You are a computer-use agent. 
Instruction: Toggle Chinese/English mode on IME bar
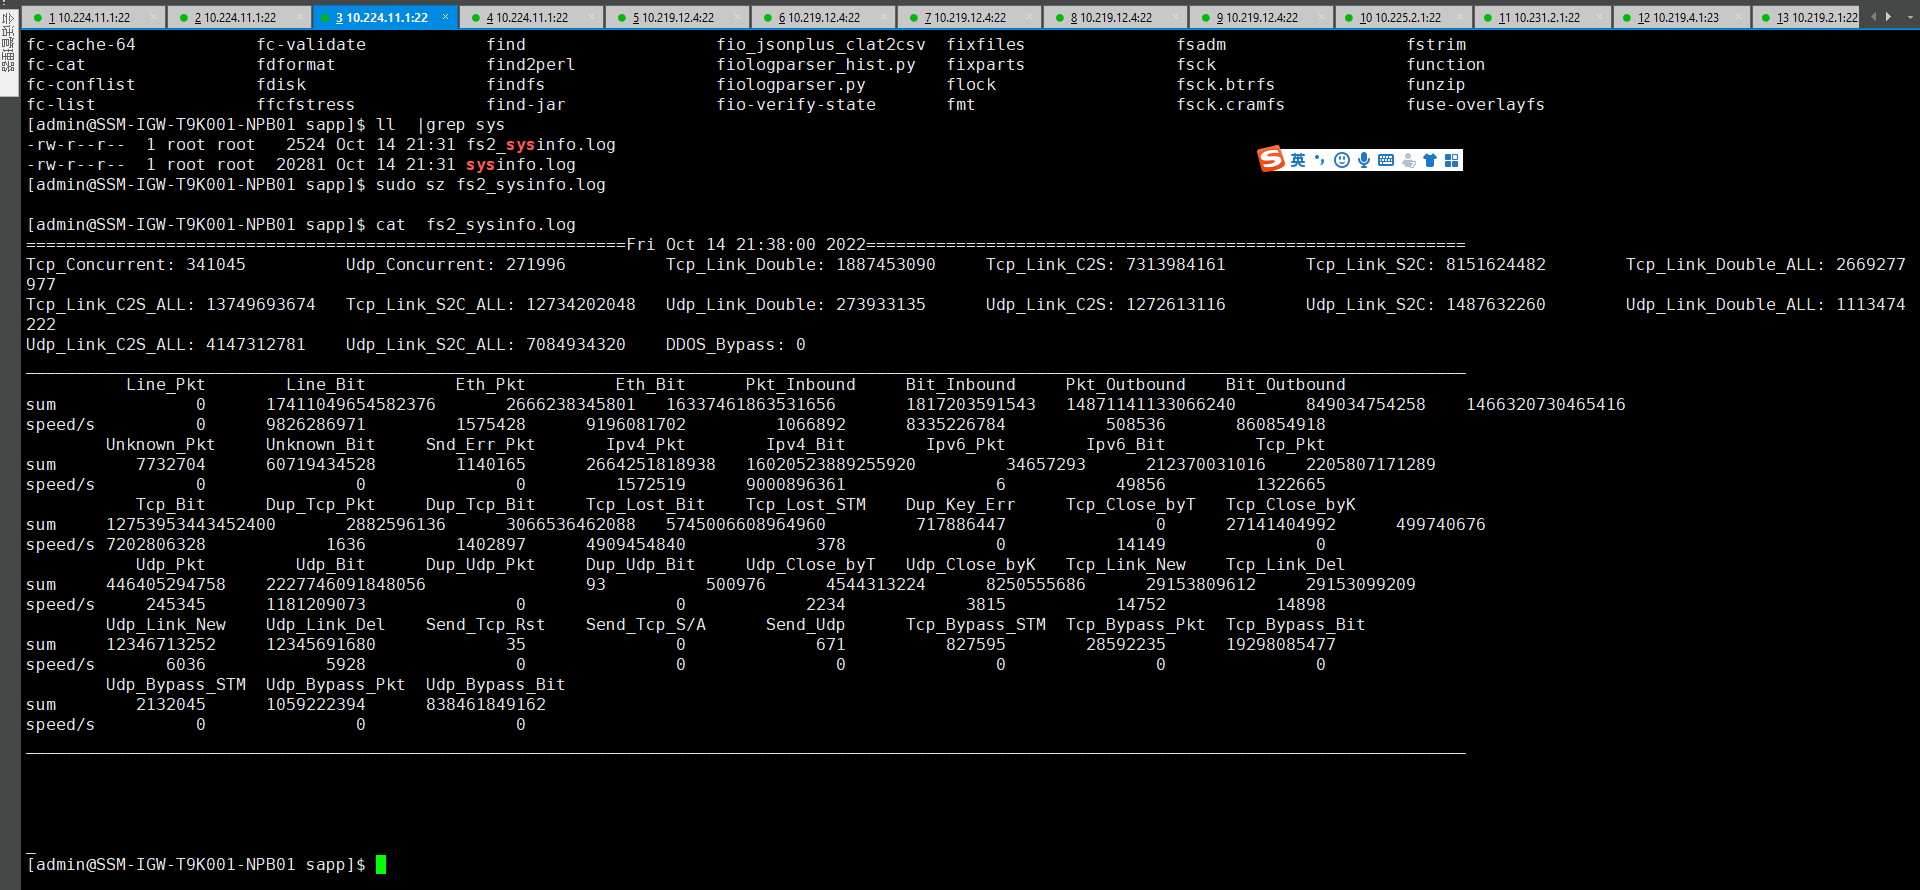(1298, 160)
